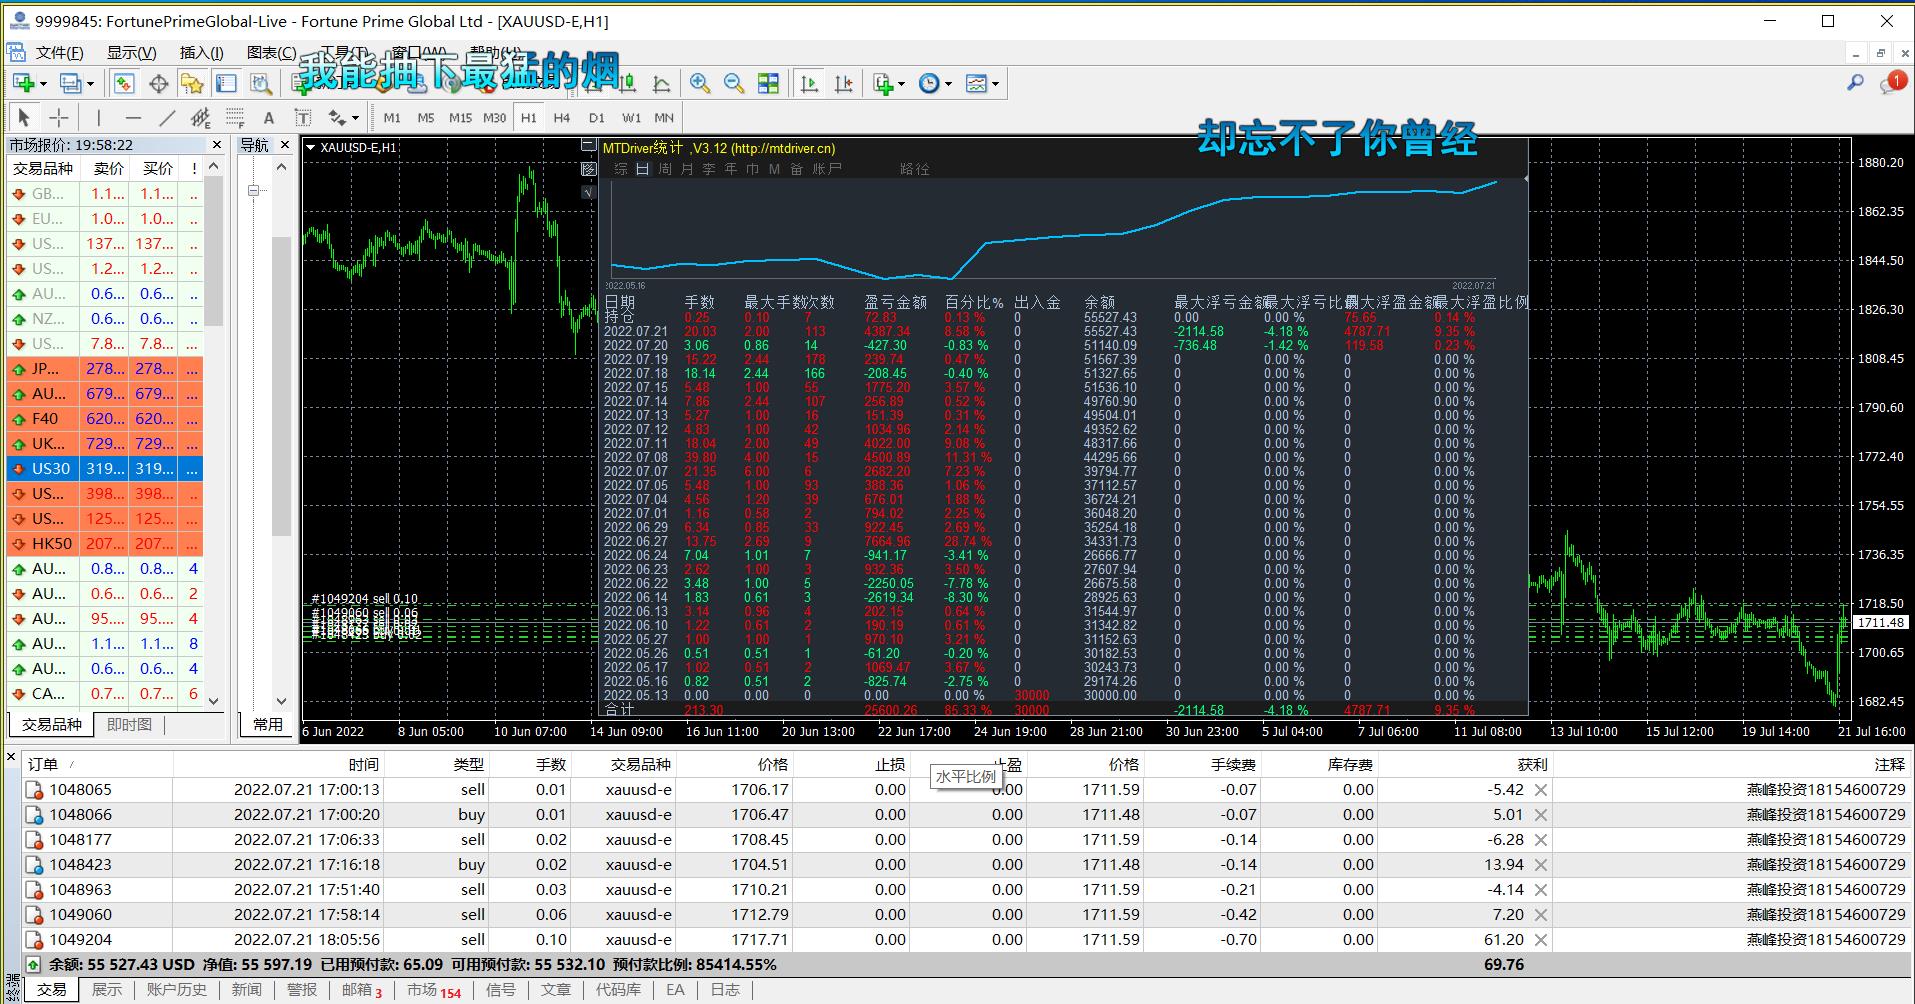Viewport: 1915px width, 1004px height.
Task: Draw a vertical line tool
Action: click(x=99, y=117)
